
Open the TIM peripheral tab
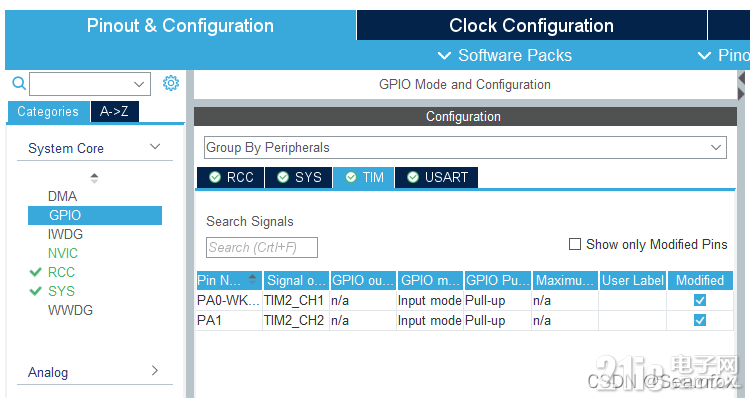pos(364,177)
